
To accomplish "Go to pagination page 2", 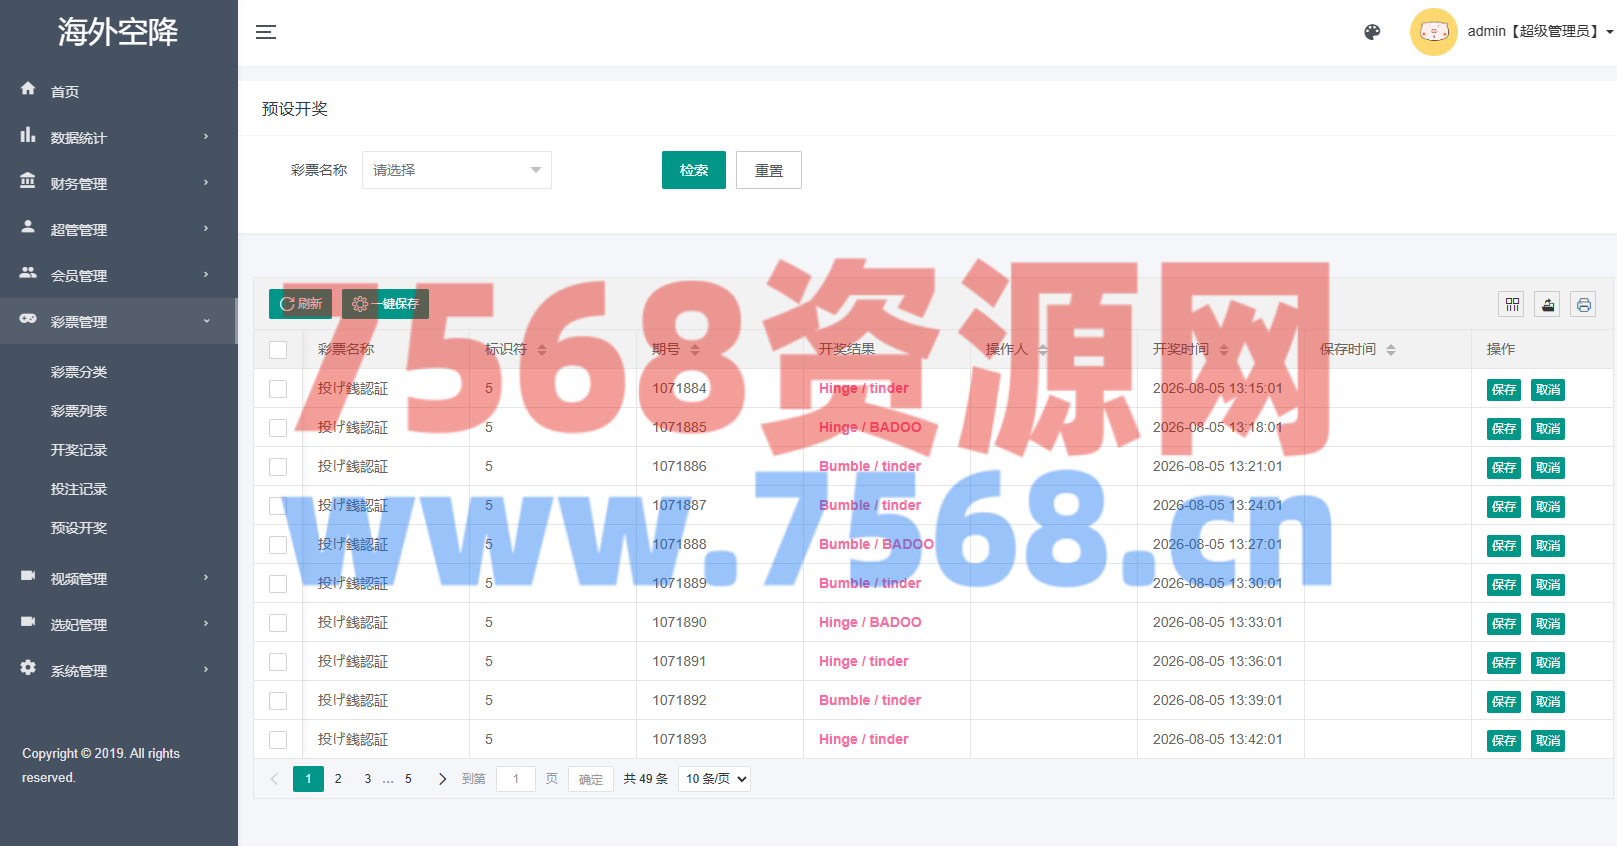I will [338, 779].
